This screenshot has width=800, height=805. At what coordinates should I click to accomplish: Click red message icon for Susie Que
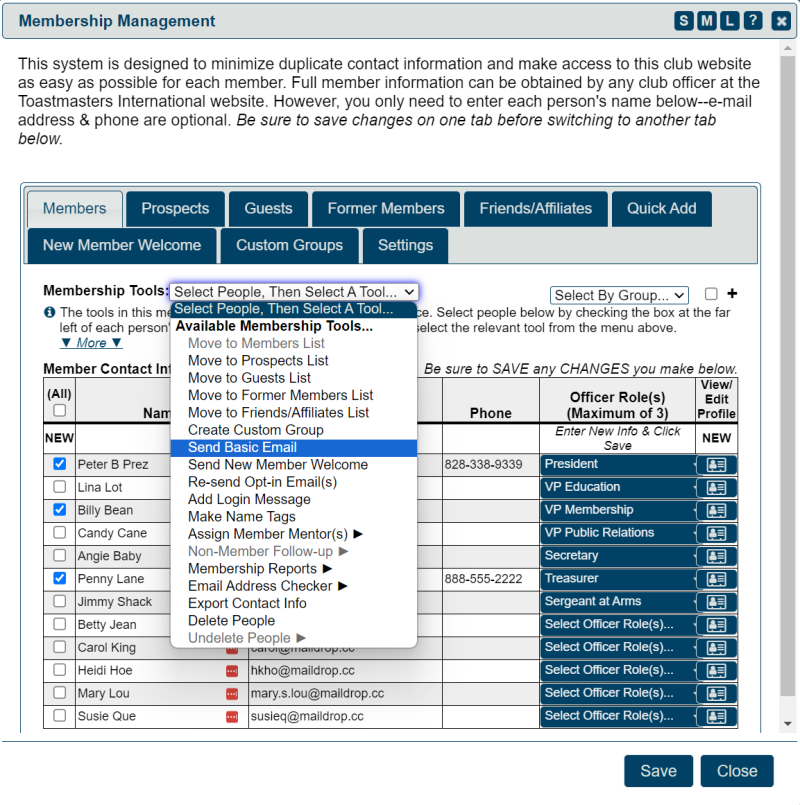coord(232,717)
